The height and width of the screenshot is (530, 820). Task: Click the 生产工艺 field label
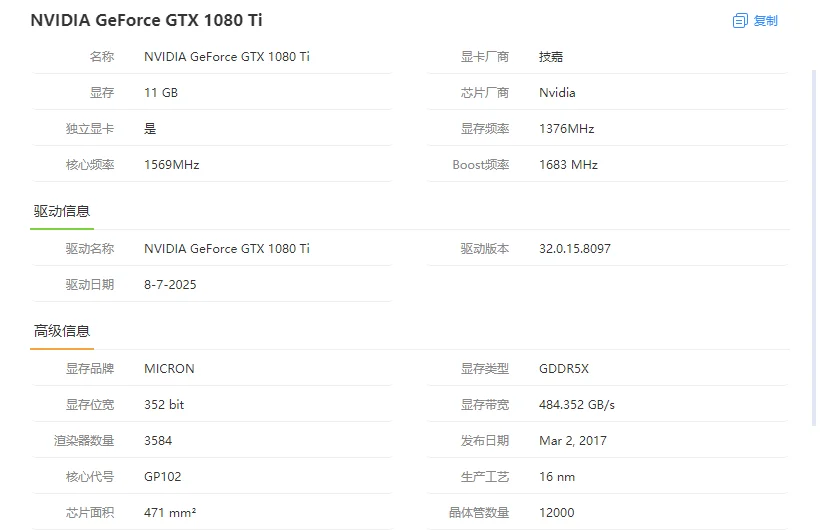pos(484,477)
